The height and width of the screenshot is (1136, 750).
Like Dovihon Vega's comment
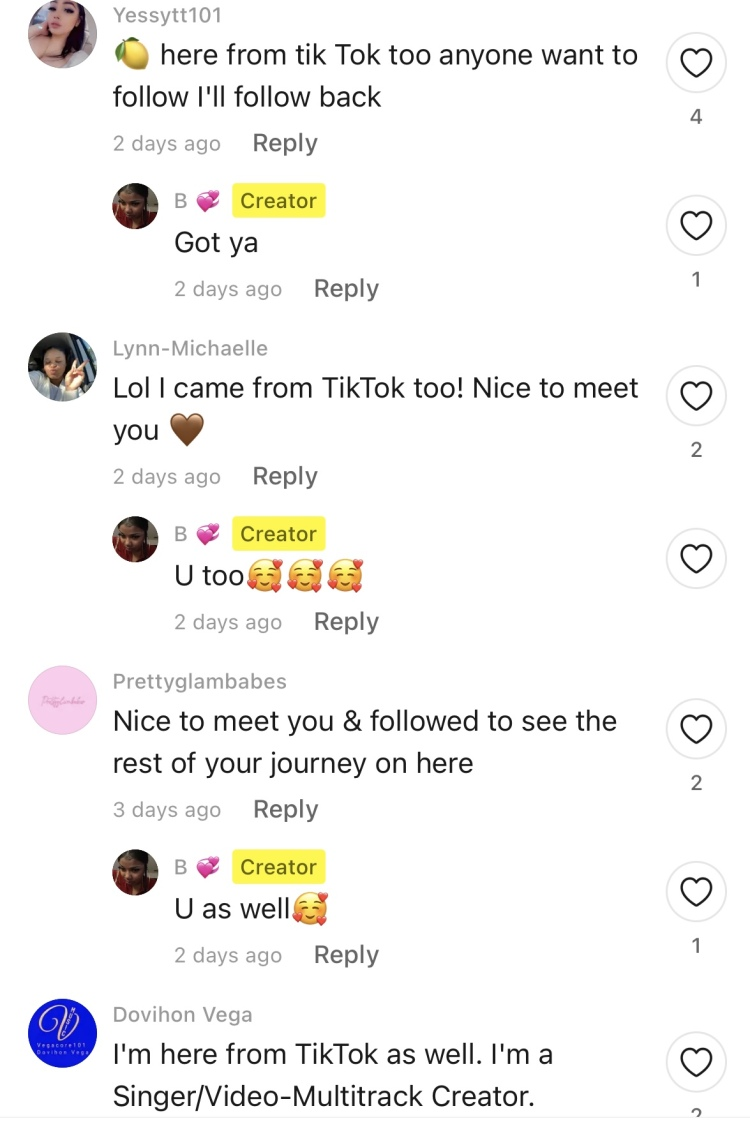point(695,1062)
